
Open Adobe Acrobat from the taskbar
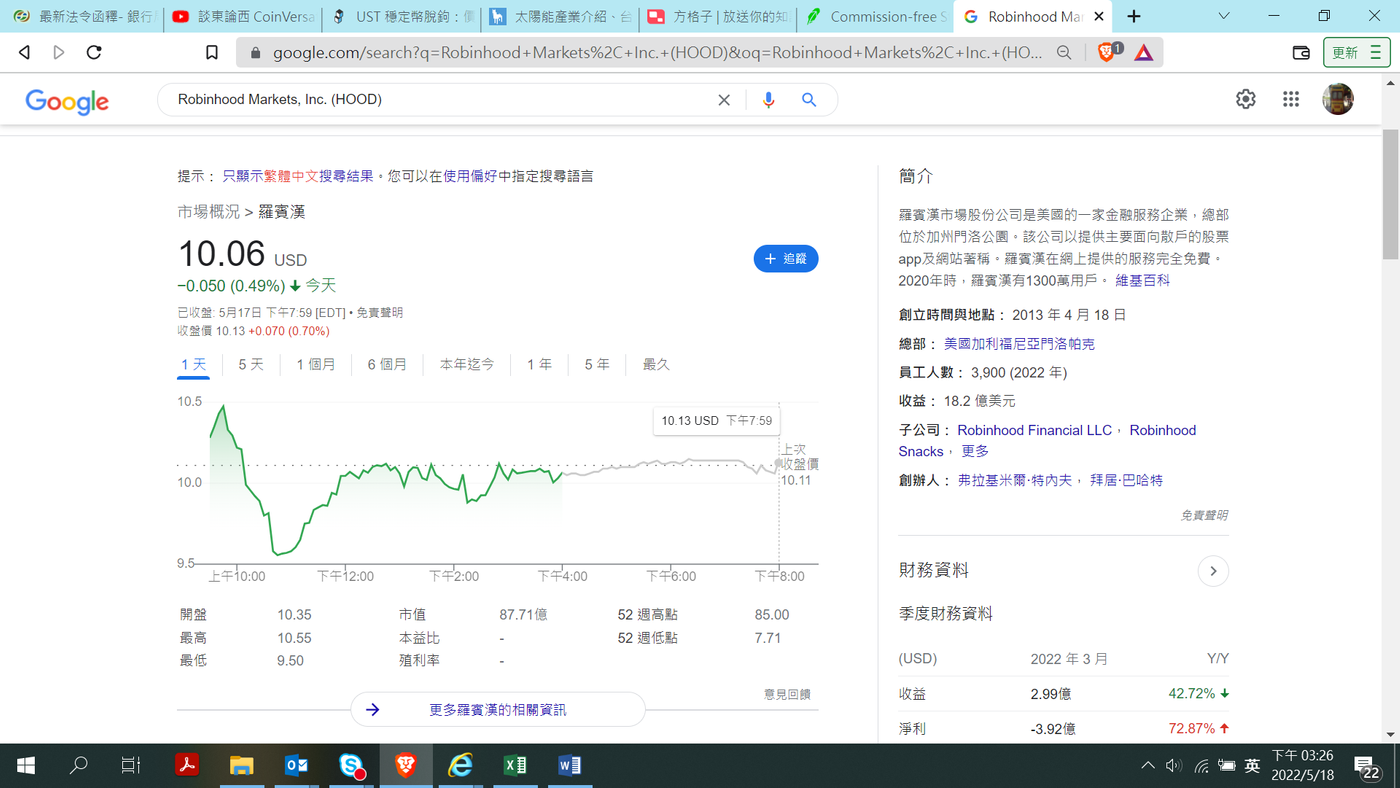(187, 766)
